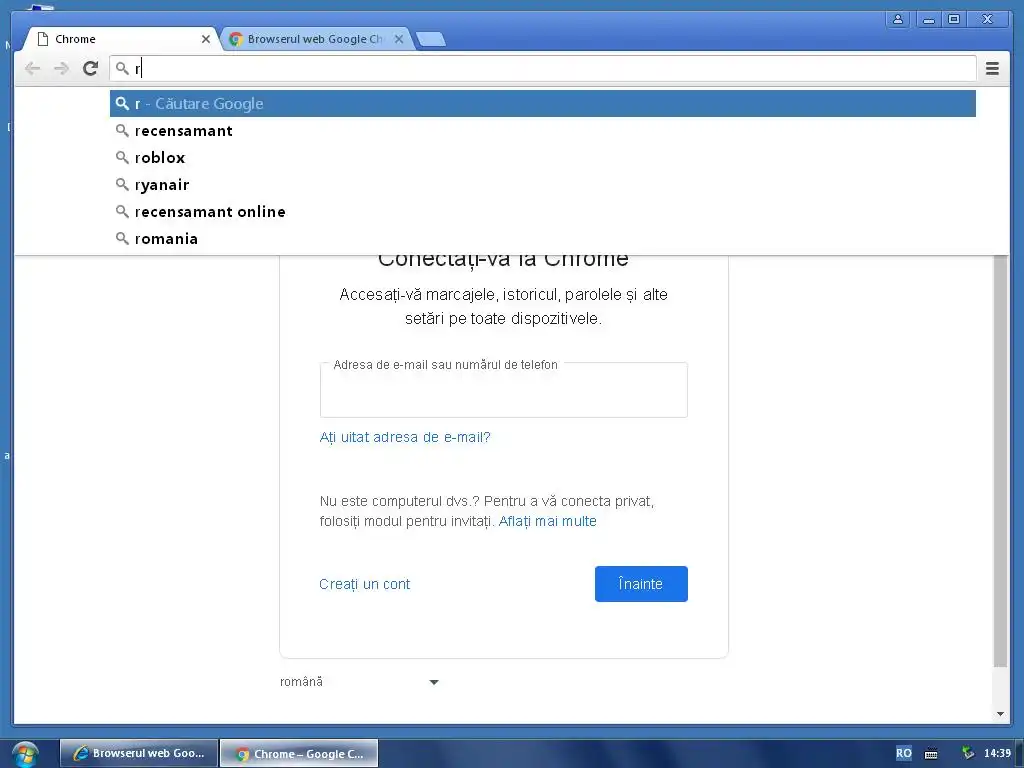Open the Chrome hamburger menu
The width and height of the screenshot is (1024, 768).
[x=992, y=68]
